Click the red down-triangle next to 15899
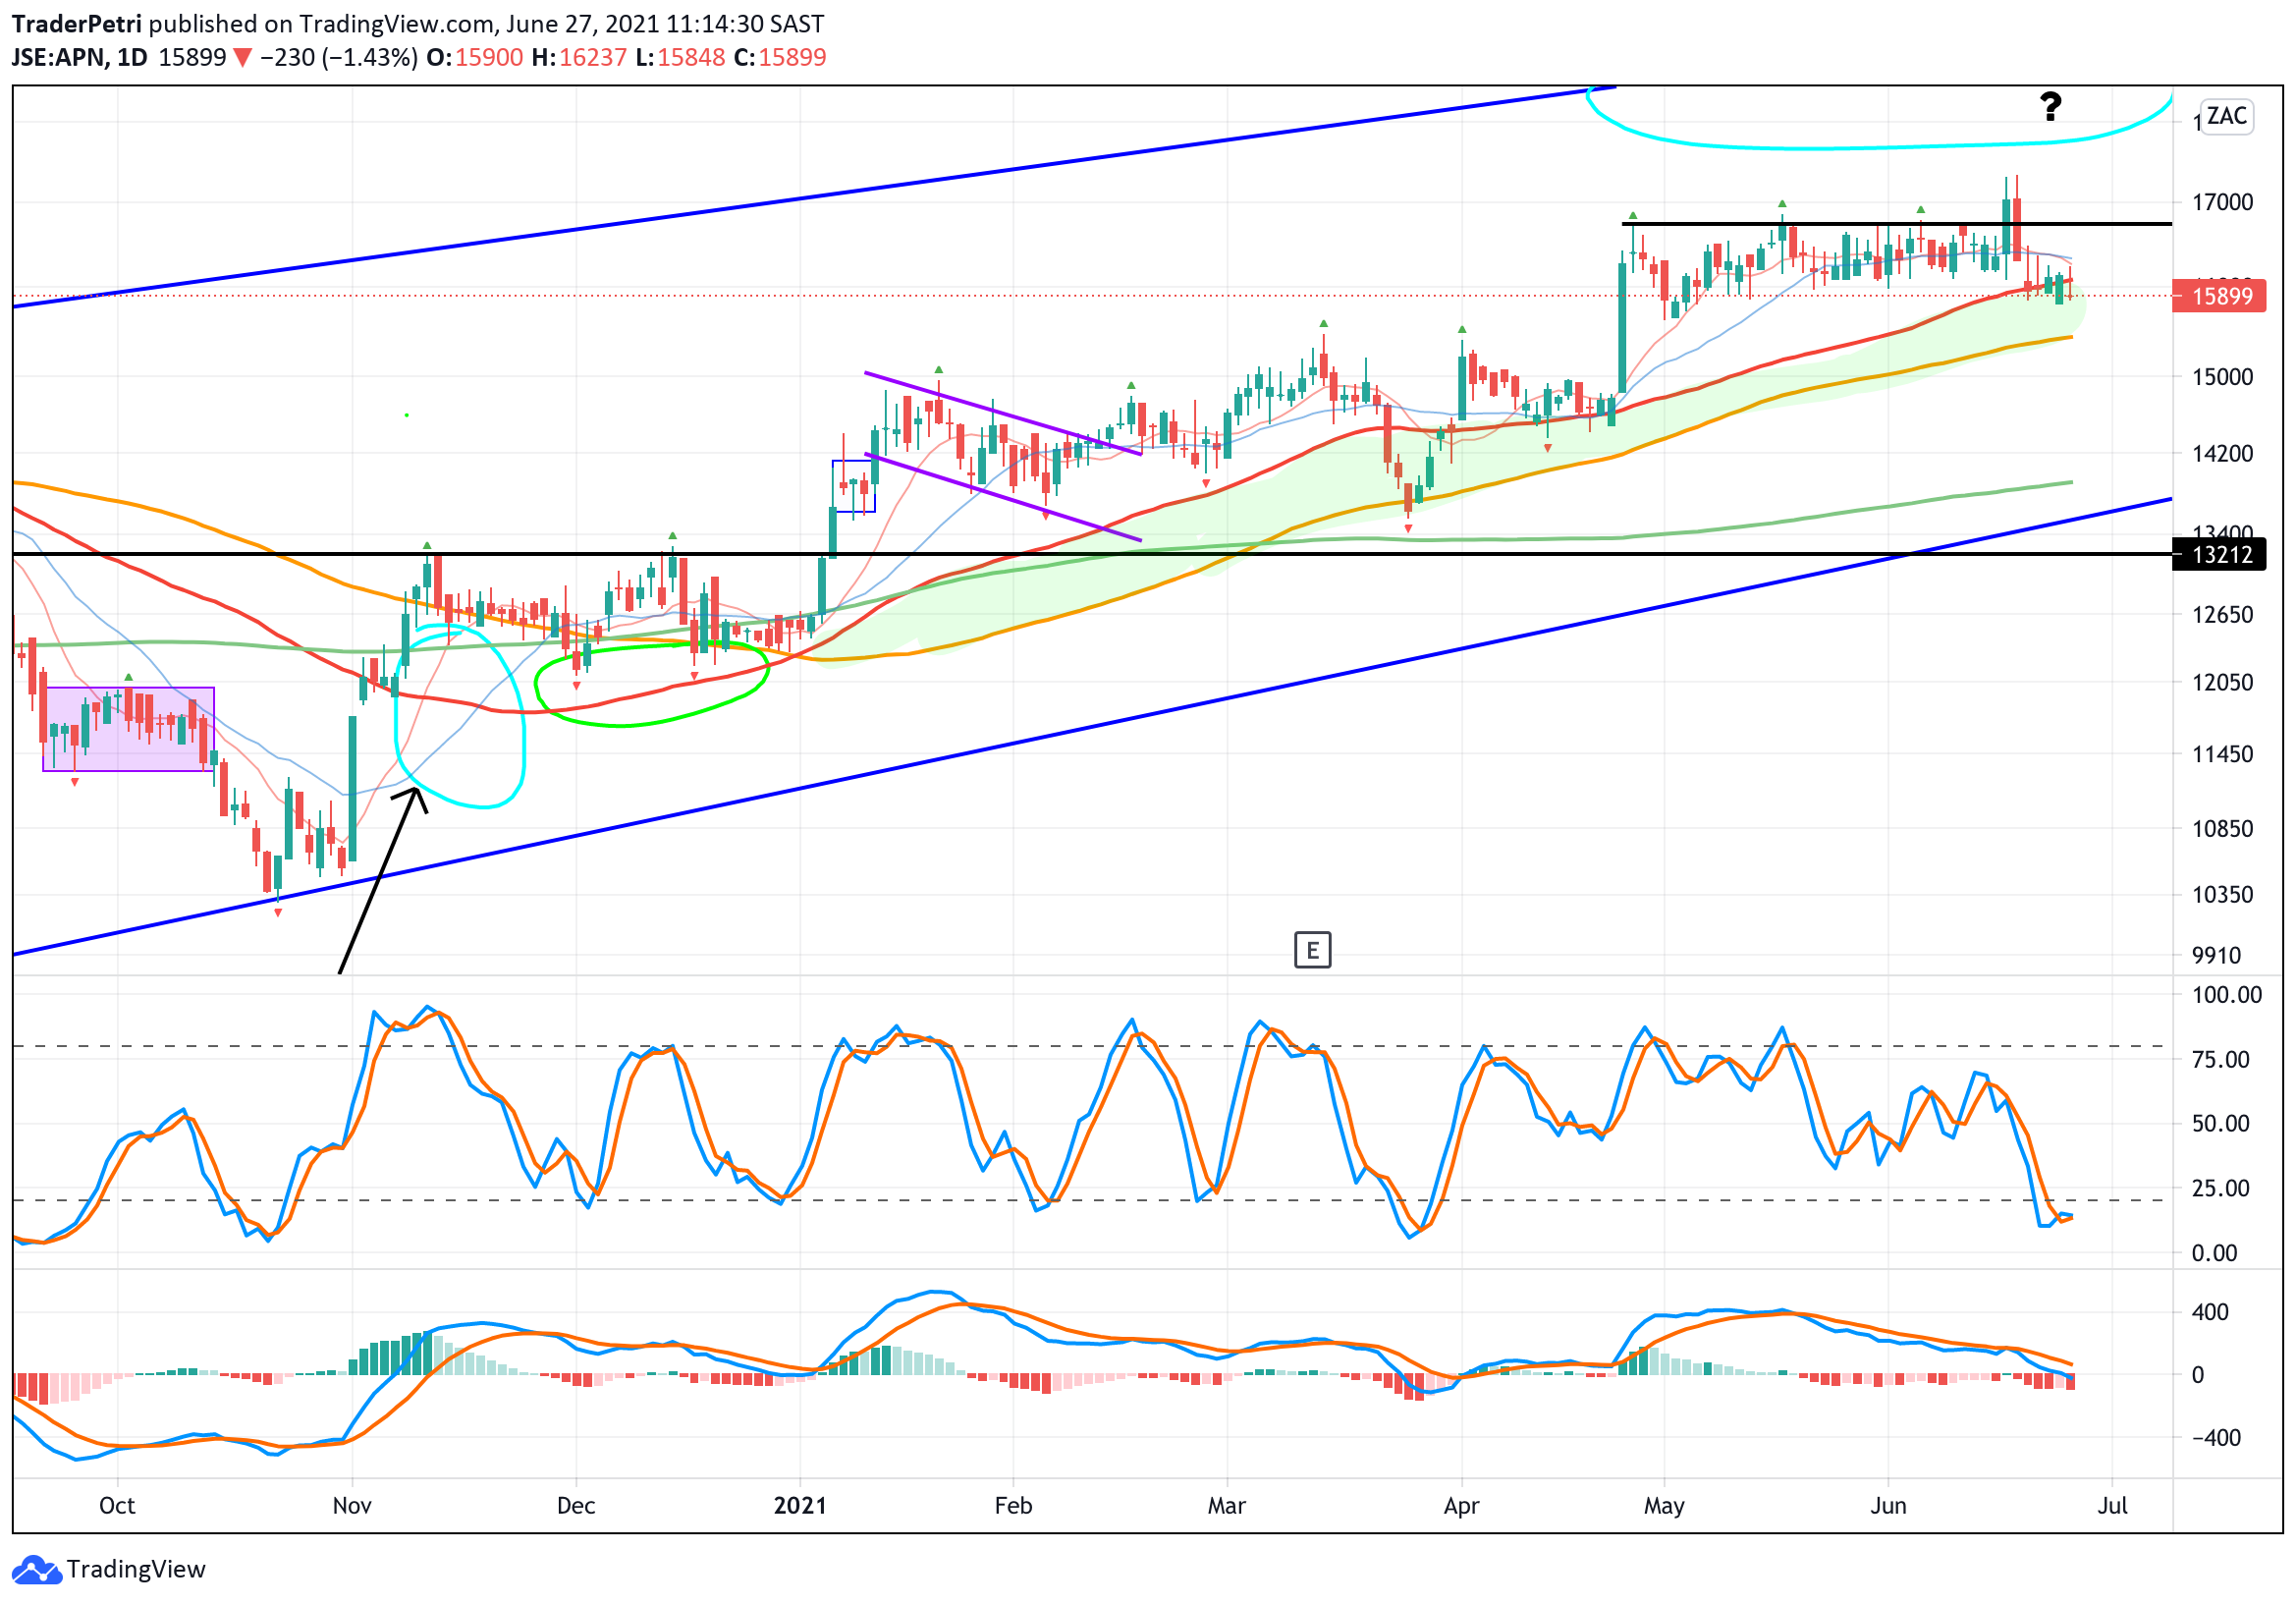2296x1605 pixels. coord(242,58)
